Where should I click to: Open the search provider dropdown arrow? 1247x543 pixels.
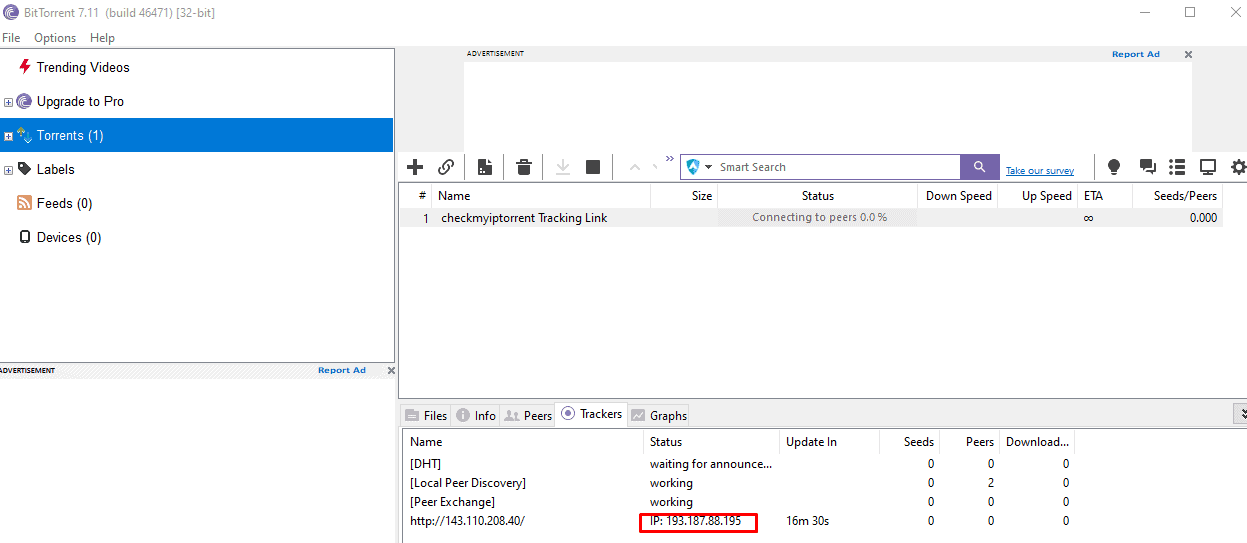[x=709, y=167]
